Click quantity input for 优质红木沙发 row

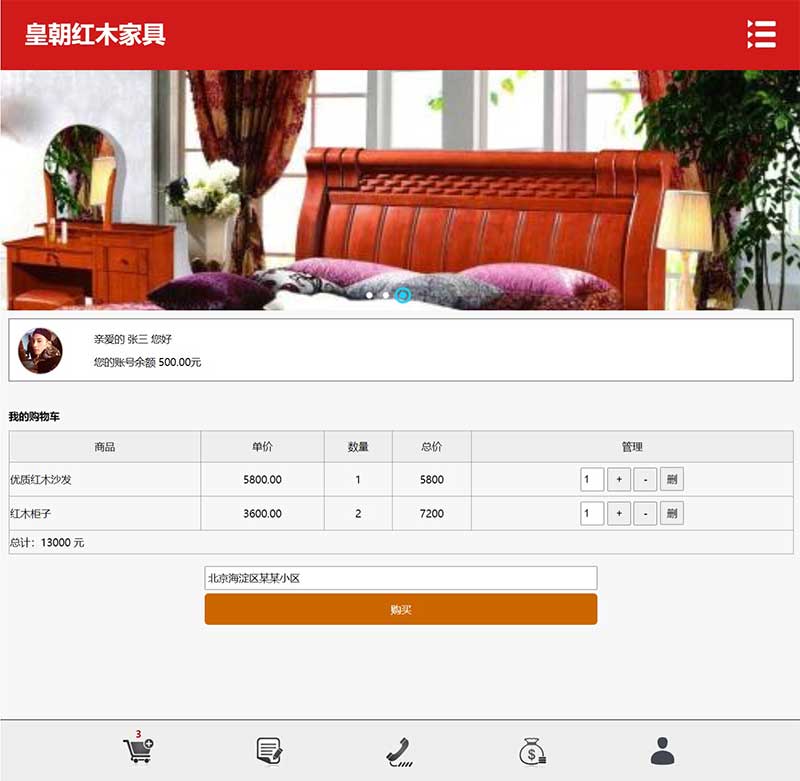click(x=592, y=480)
